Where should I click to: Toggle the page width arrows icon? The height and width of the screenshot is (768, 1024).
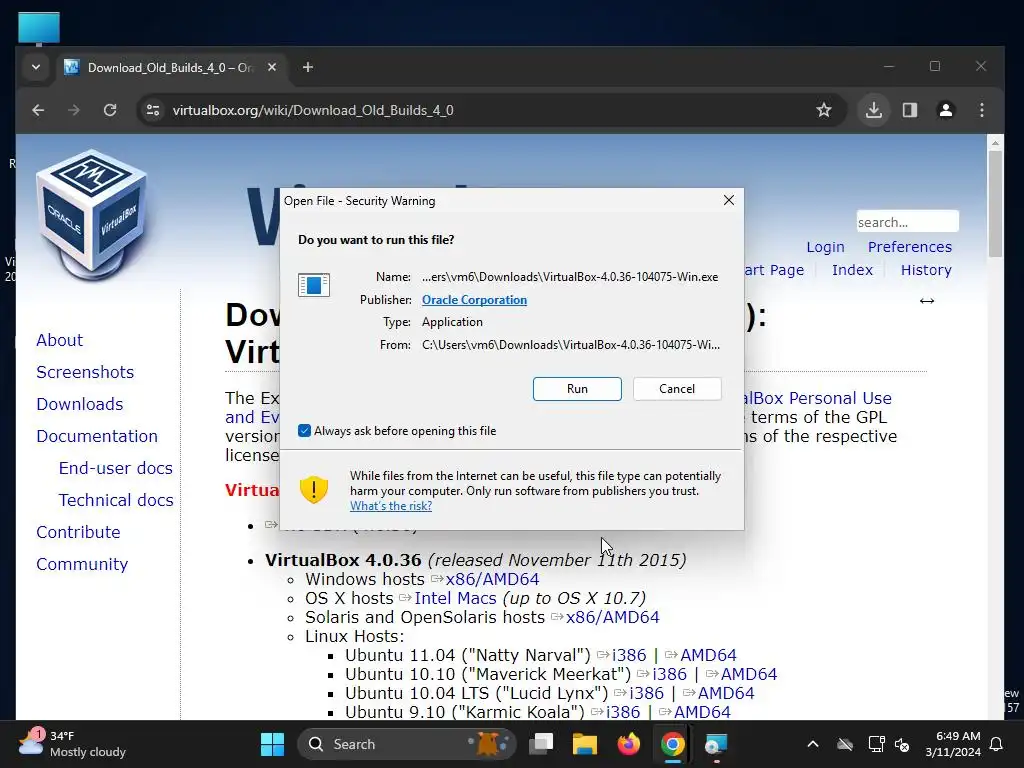(927, 301)
